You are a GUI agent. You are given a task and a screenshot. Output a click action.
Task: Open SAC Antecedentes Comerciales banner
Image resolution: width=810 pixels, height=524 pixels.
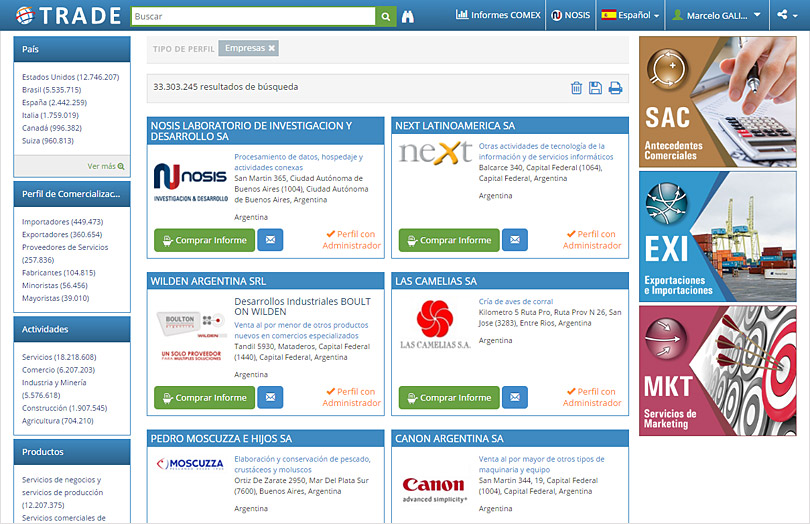point(717,102)
